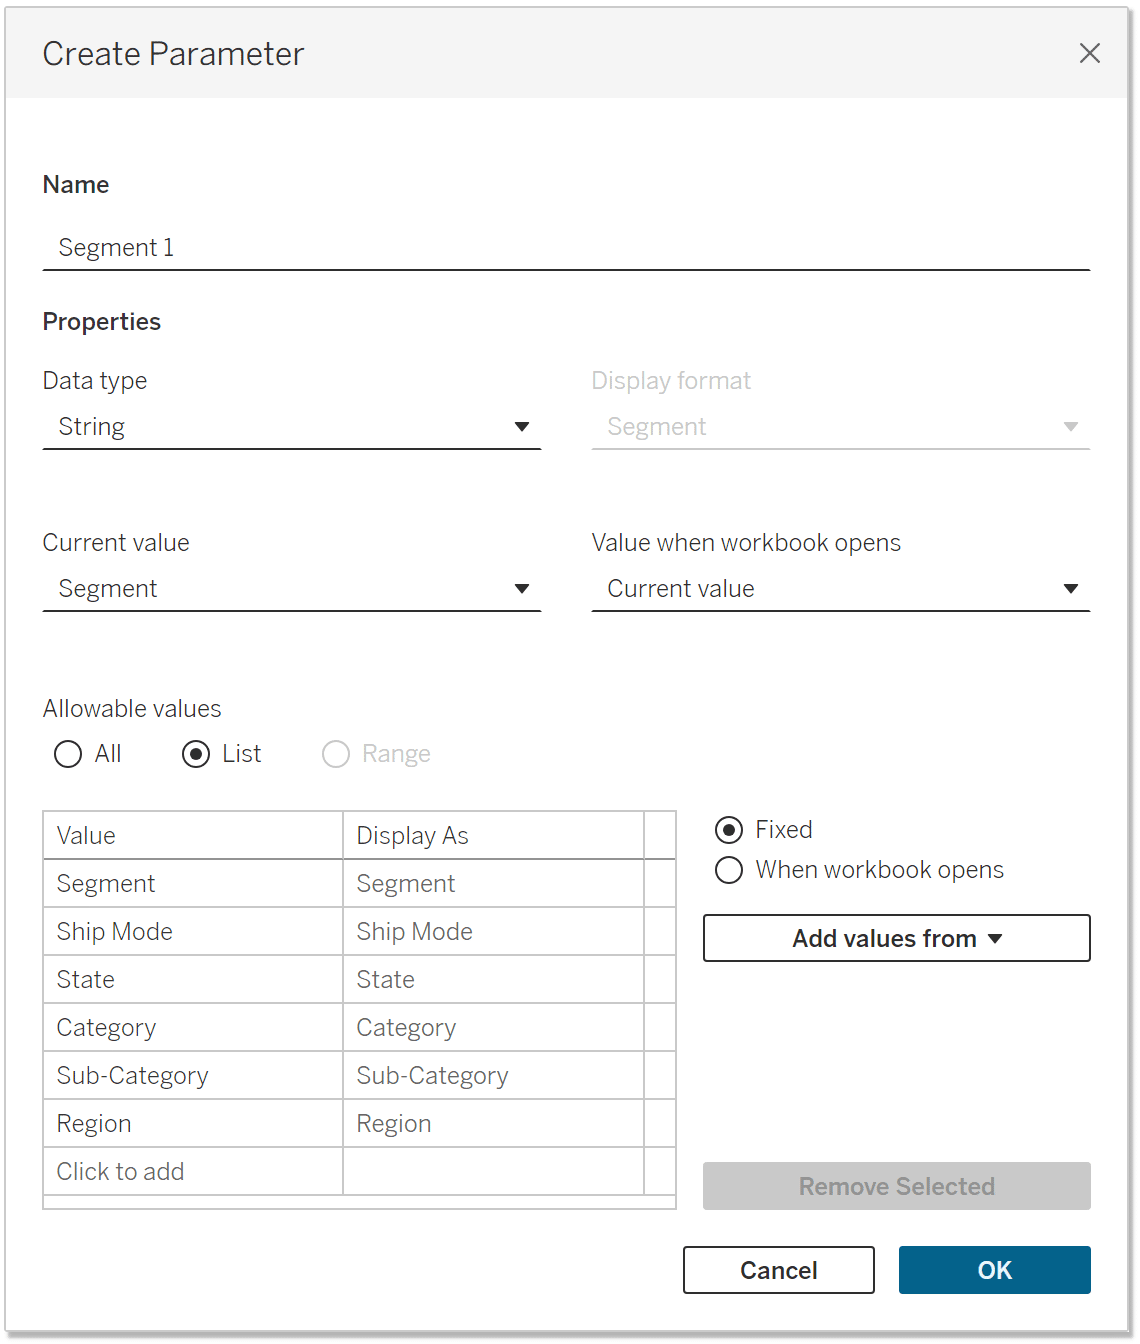Select the Category Display As cell
This screenshot has height=1344, width=1140.
click(x=494, y=1028)
